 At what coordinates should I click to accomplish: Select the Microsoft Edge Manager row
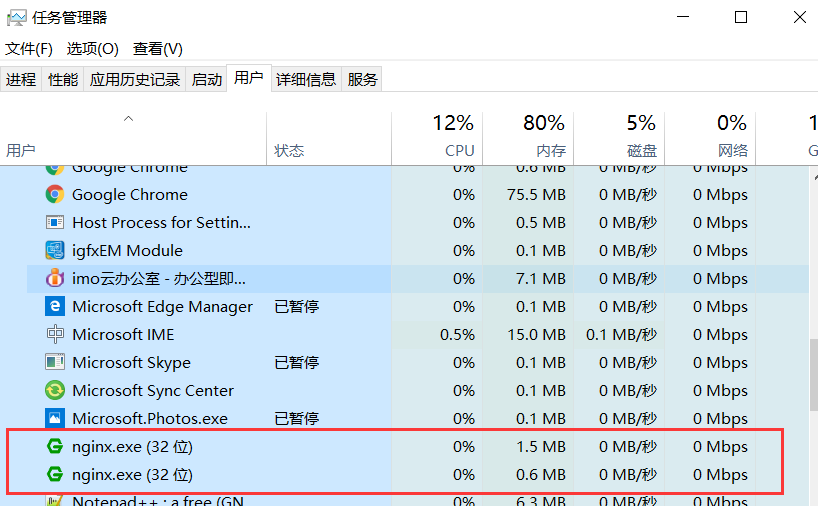(404, 306)
